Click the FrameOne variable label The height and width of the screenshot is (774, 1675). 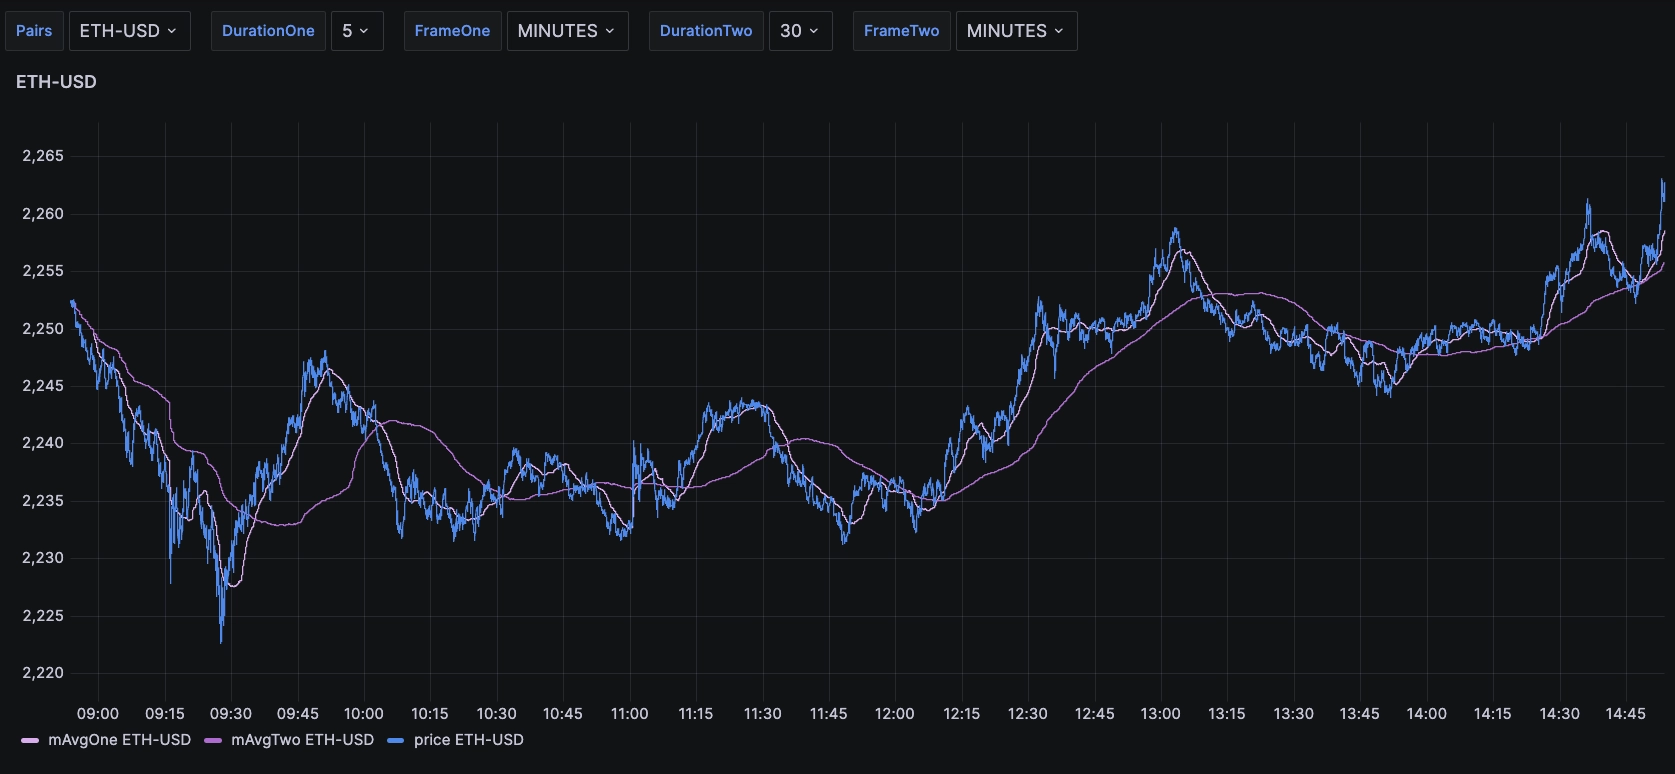coord(452,31)
